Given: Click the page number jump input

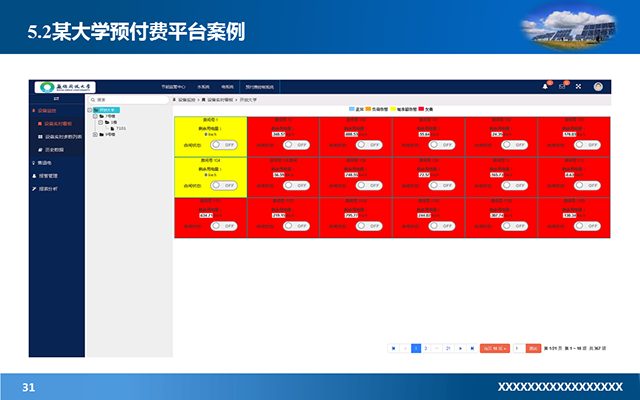Looking at the screenshot, I should (519, 348).
